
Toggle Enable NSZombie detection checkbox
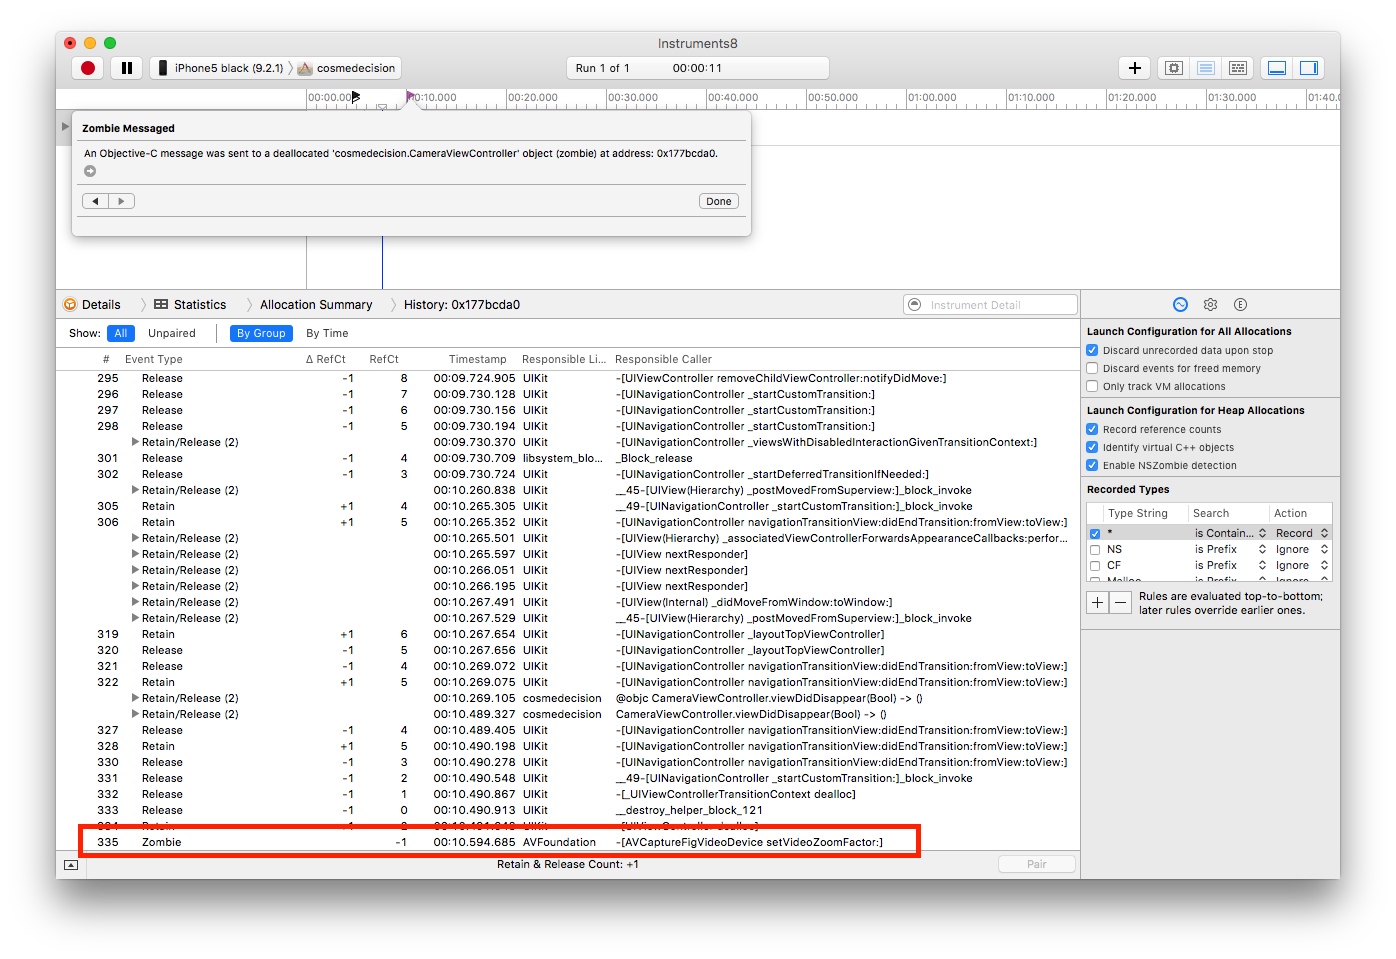[1092, 465]
